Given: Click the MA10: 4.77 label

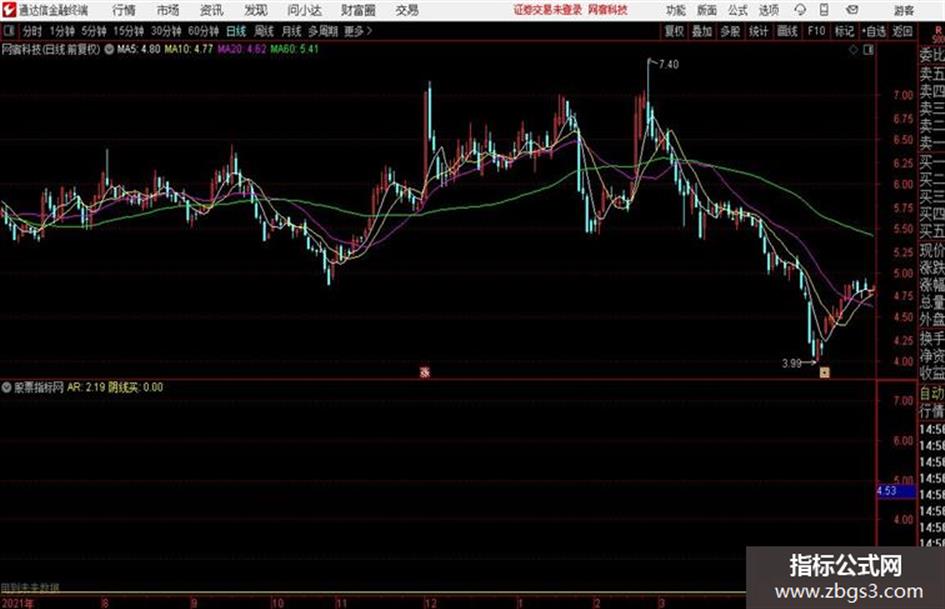Looking at the screenshot, I should tap(189, 49).
